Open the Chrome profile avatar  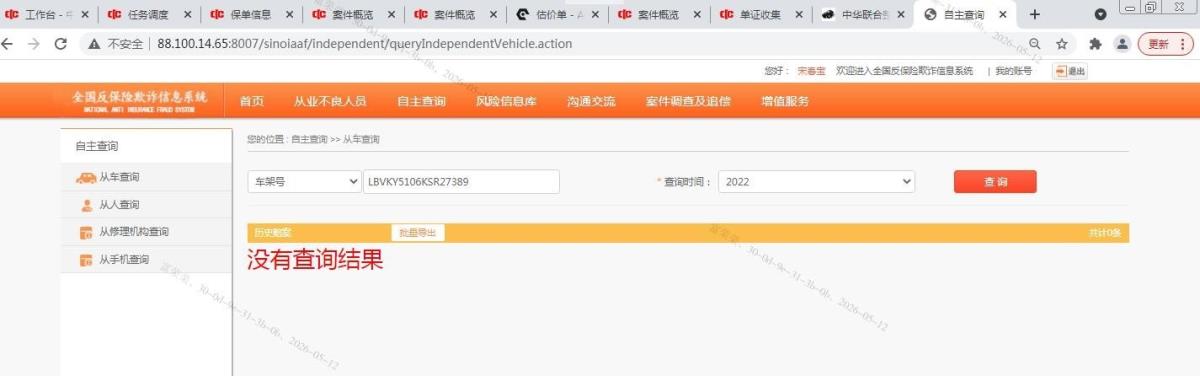point(1123,44)
